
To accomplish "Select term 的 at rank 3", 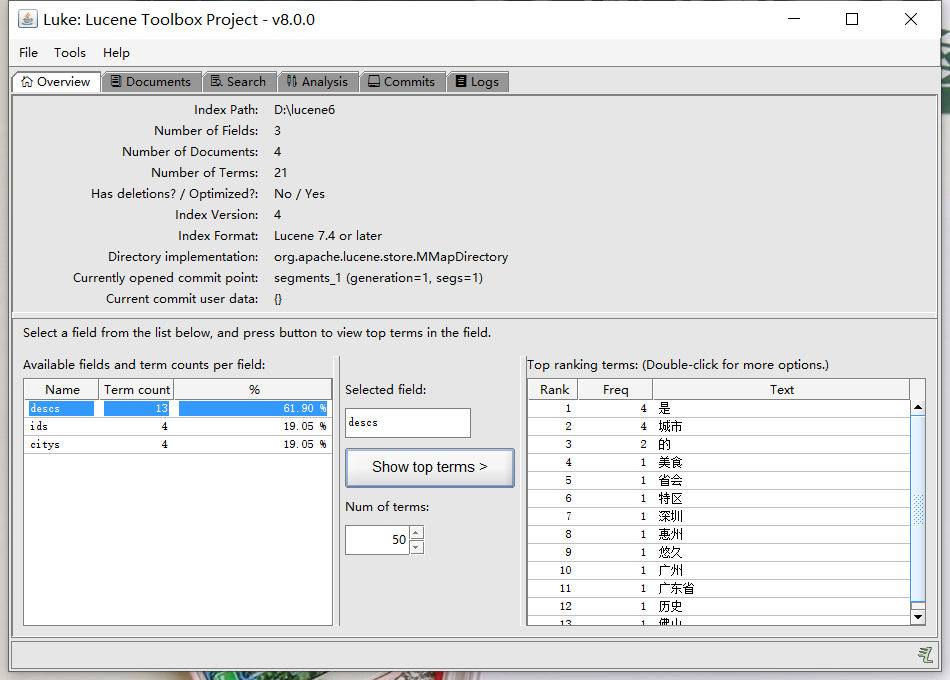I will click(x=719, y=444).
